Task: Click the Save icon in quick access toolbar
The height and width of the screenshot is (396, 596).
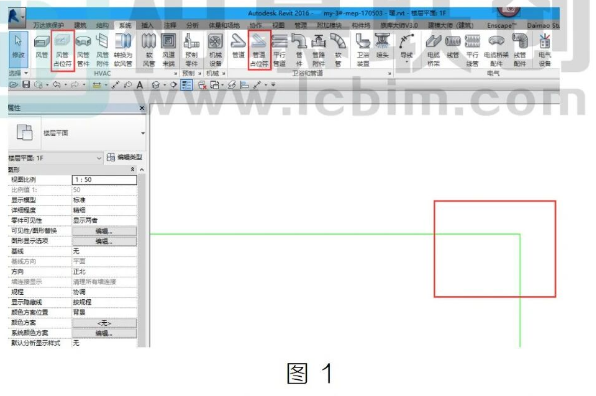Action: (x=26, y=84)
